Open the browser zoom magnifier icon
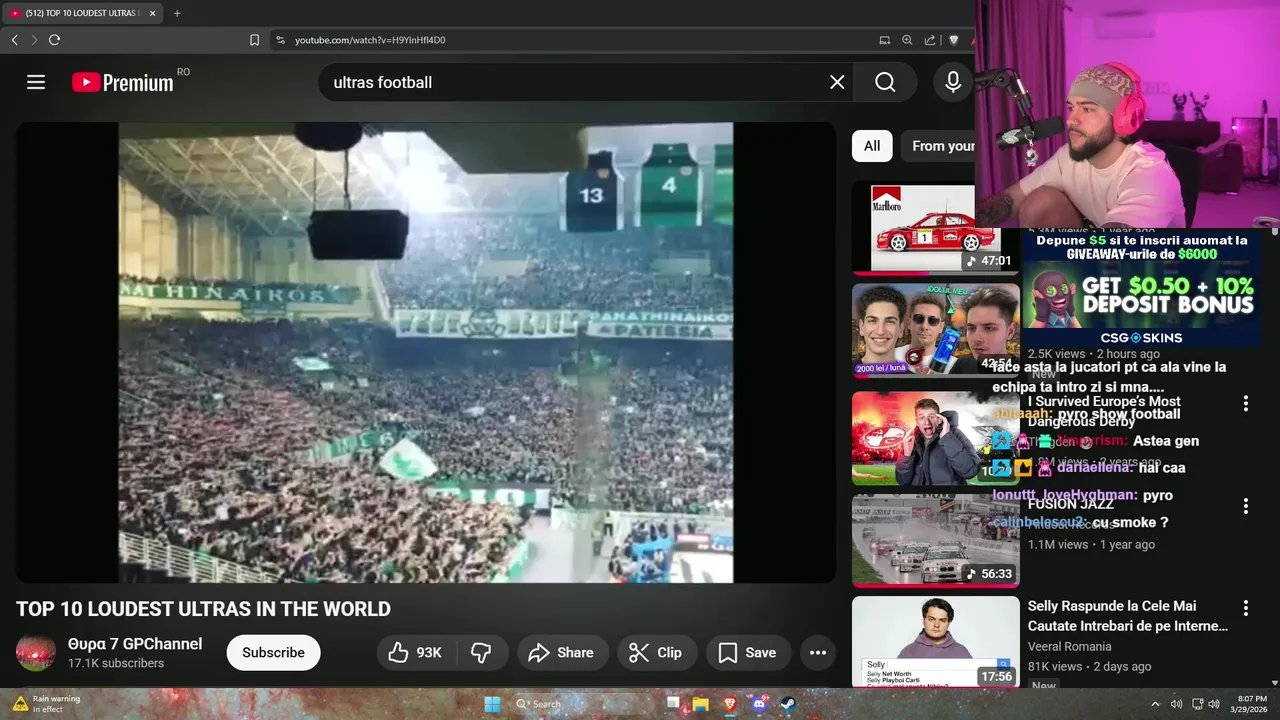 (907, 40)
